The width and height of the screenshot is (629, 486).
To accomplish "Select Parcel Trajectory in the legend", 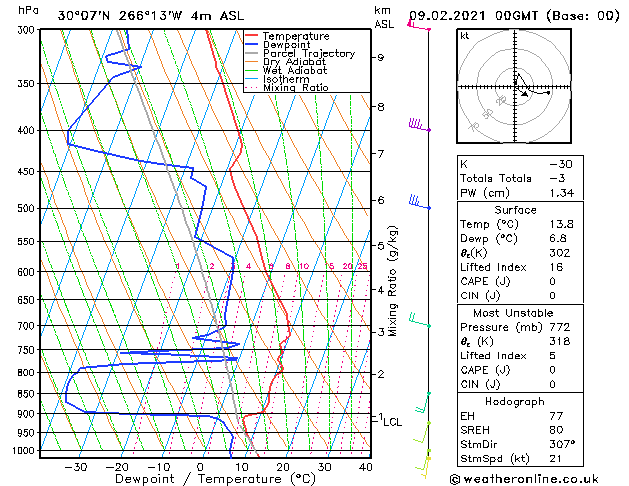I will pos(308,53).
